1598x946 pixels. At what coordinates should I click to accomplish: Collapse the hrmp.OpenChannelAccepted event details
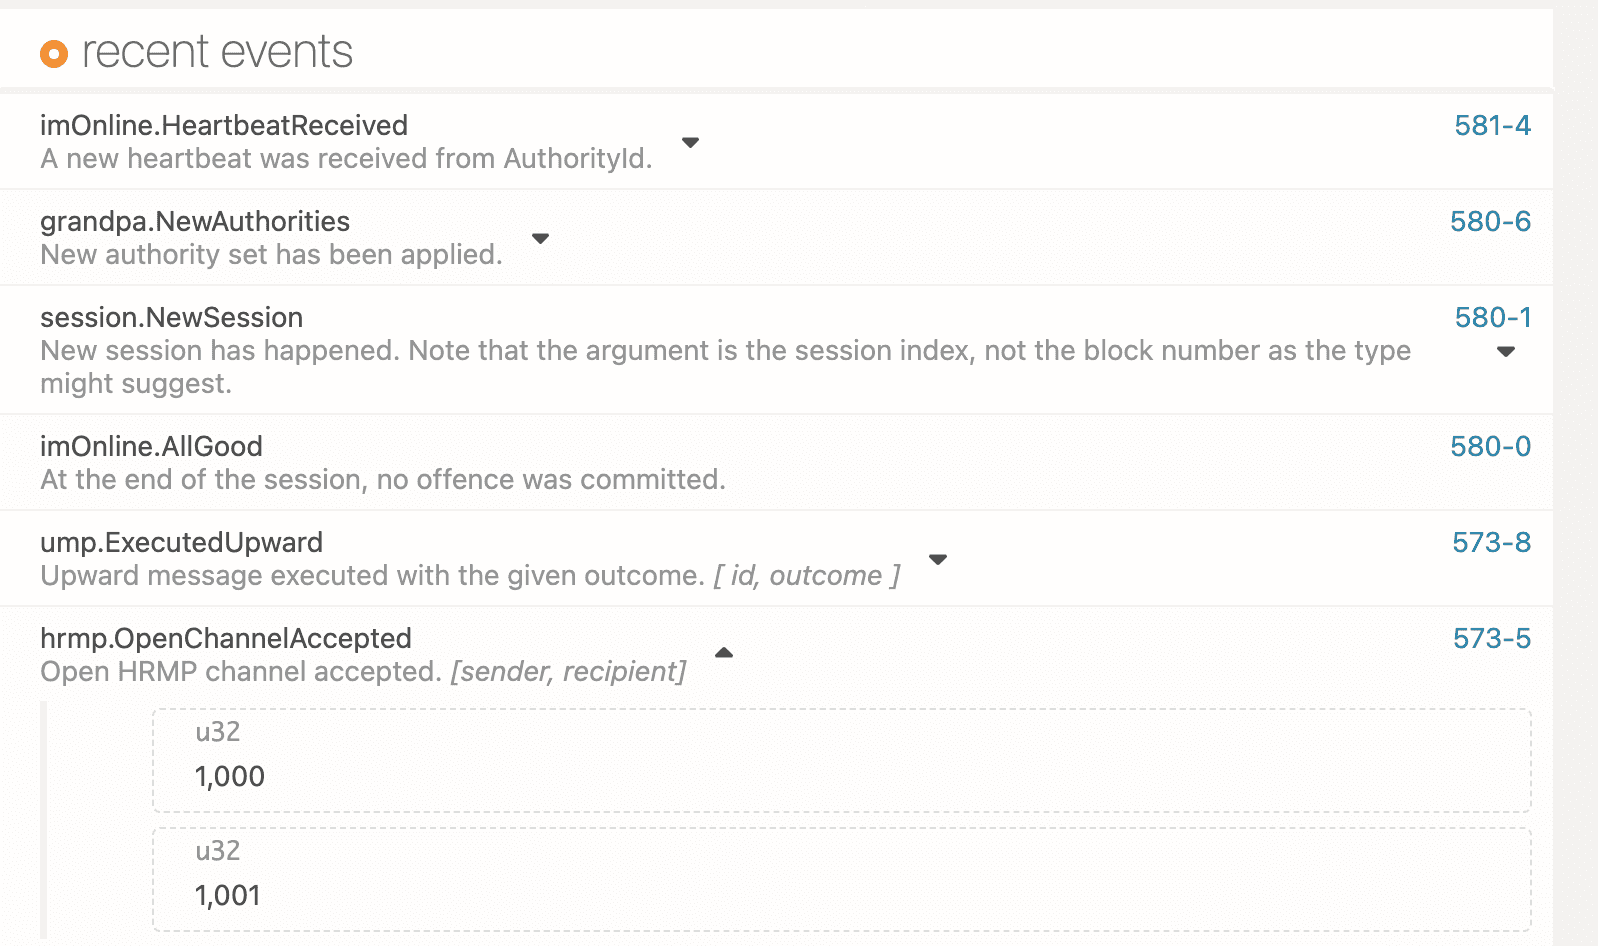723,653
